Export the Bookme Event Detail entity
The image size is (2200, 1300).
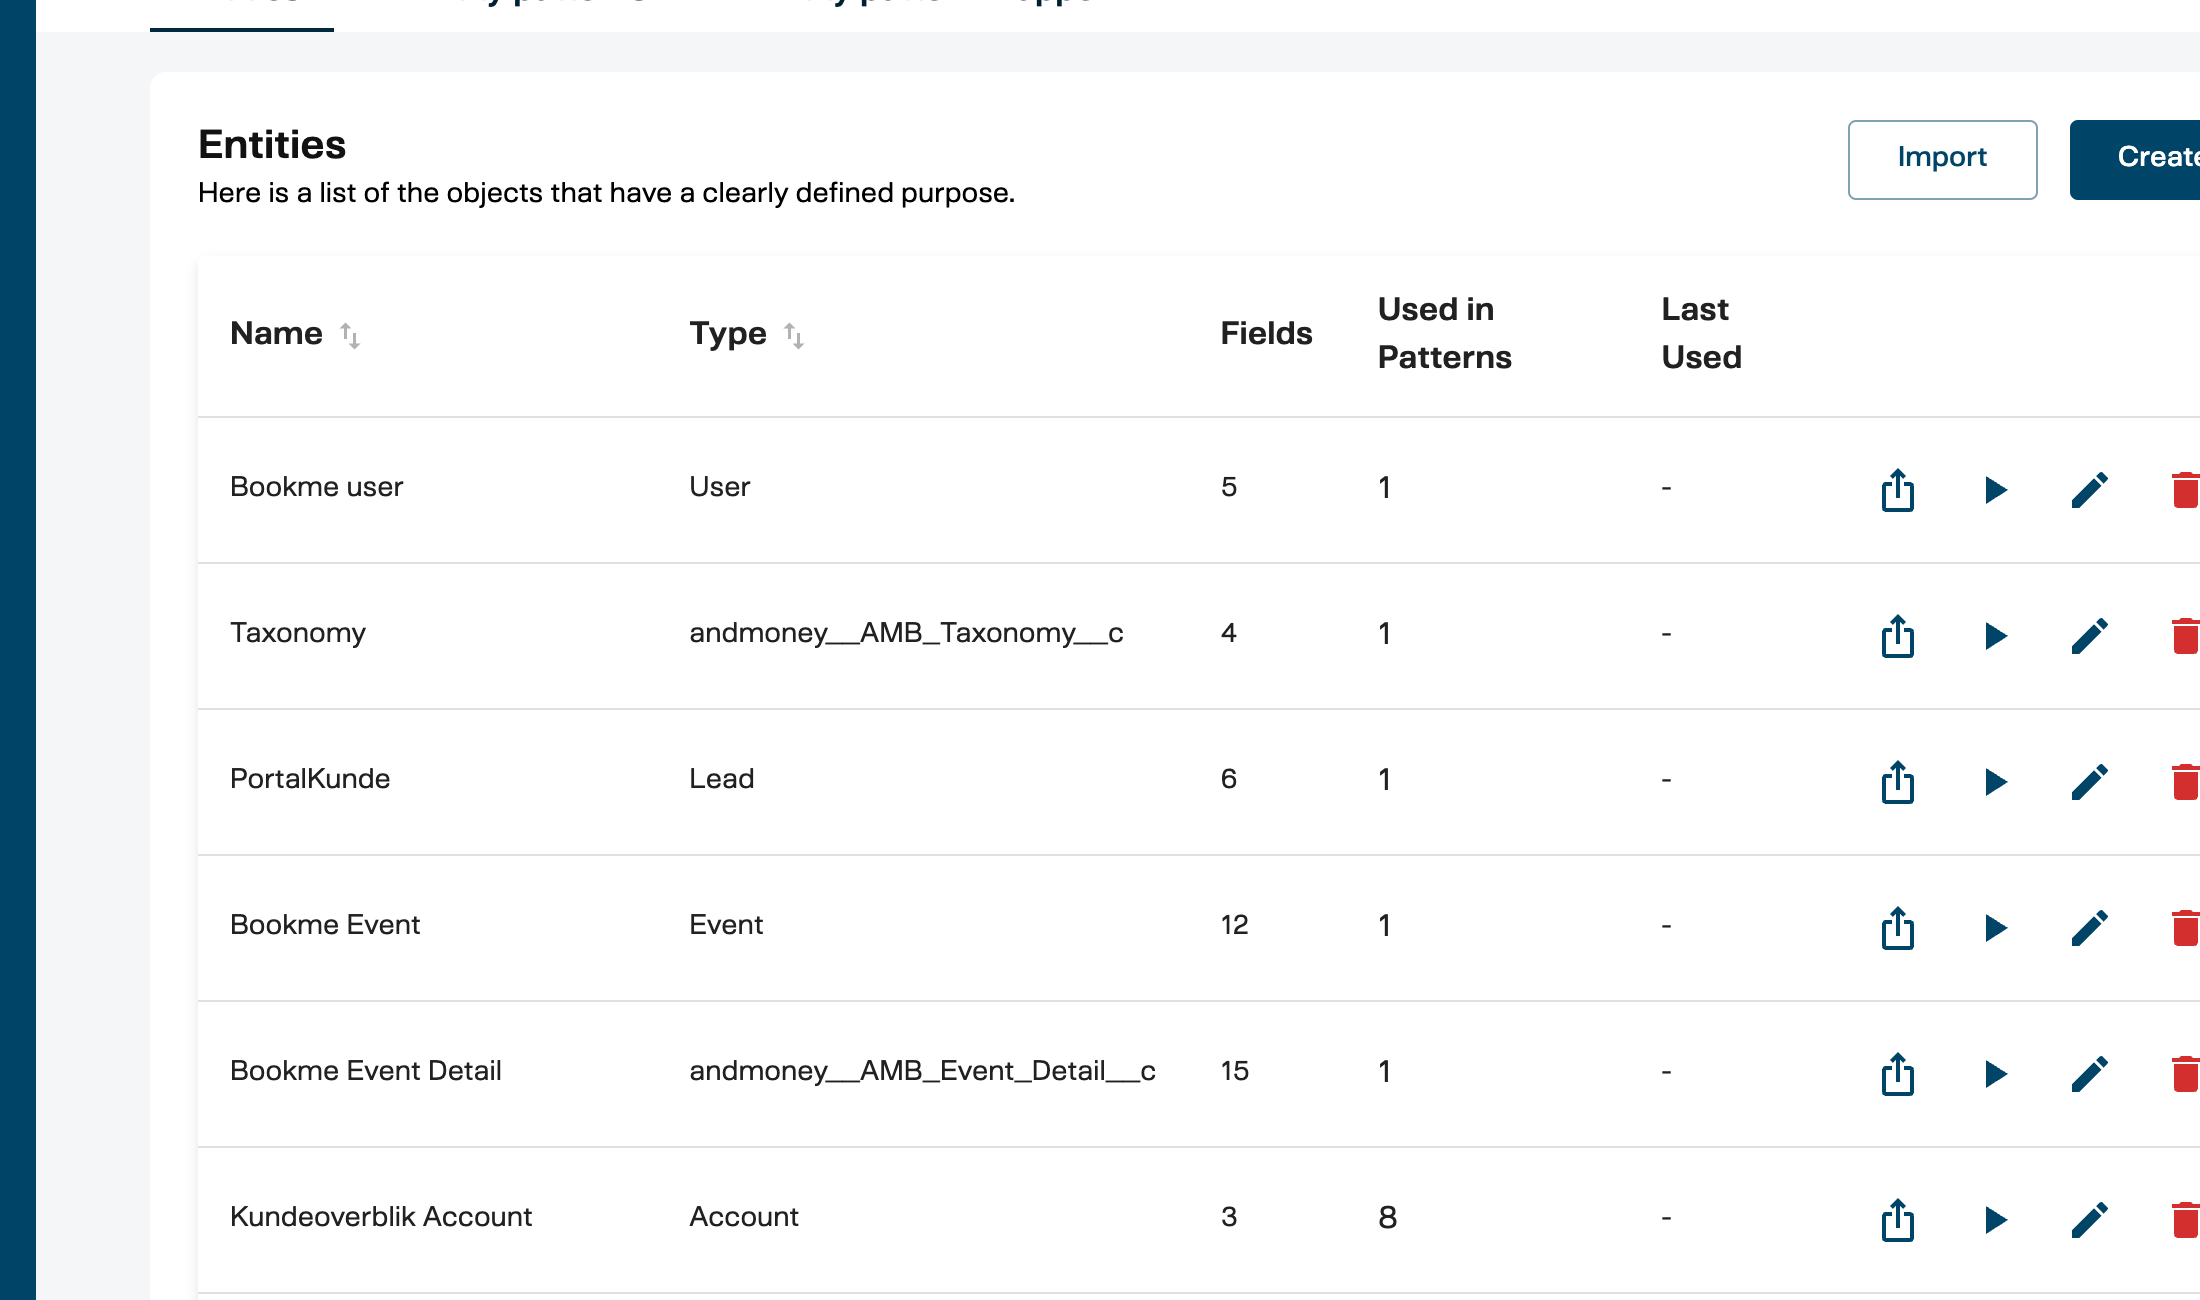pyautogui.click(x=1897, y=1074)
